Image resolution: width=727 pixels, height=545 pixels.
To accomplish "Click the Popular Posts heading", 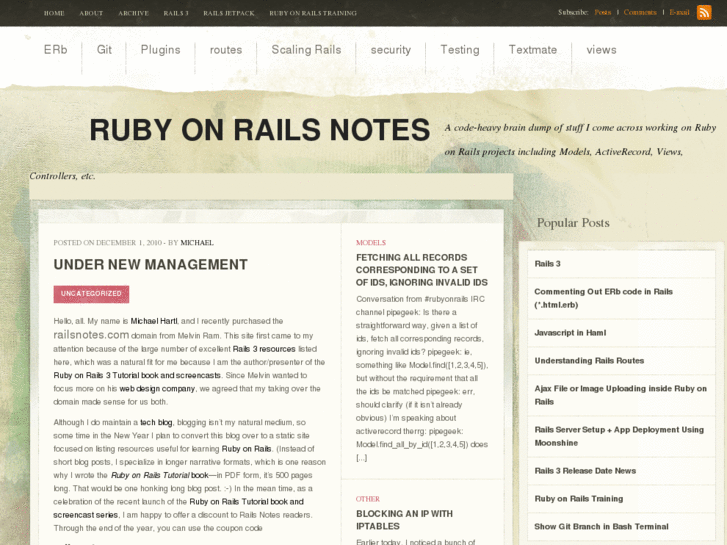I will click(573, 223).
